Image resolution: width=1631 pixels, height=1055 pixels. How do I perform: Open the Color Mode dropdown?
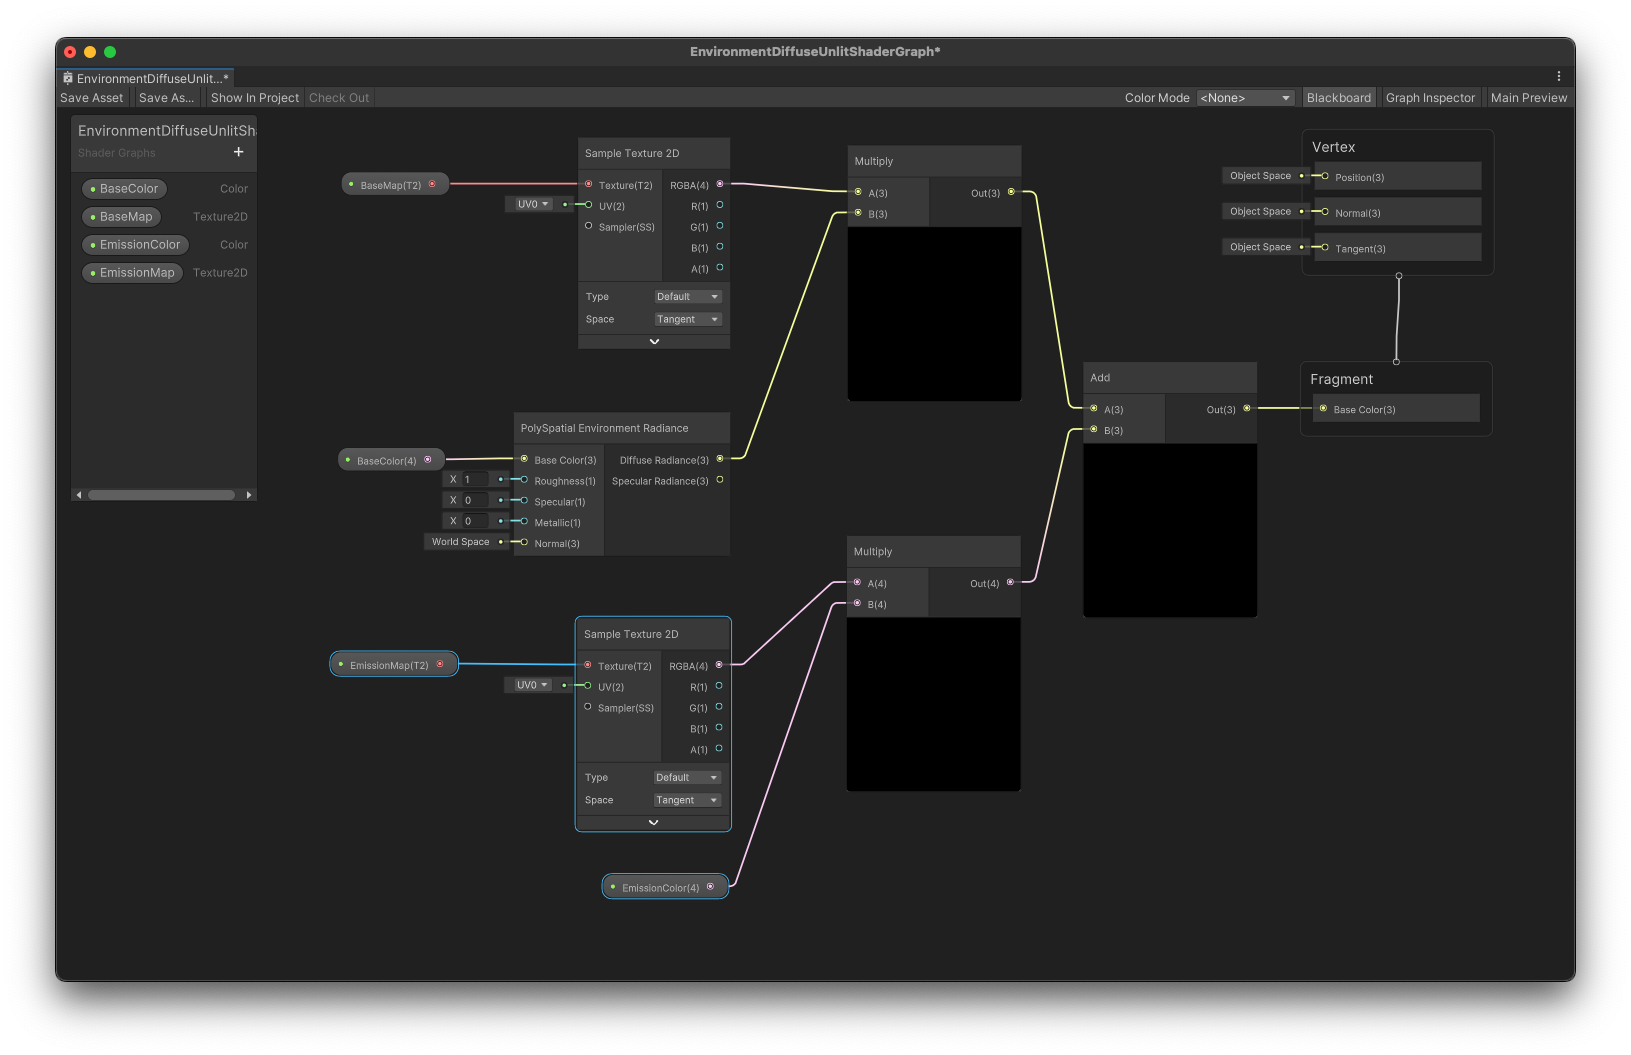point(1245,97)
